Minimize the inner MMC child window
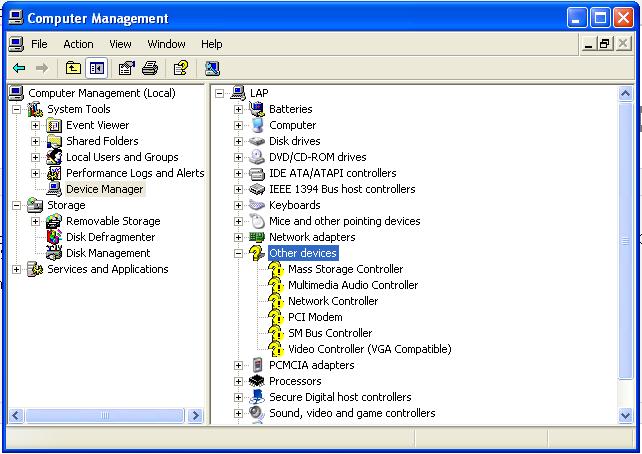This screenshot has height=454, width=642. pos(588,43)
